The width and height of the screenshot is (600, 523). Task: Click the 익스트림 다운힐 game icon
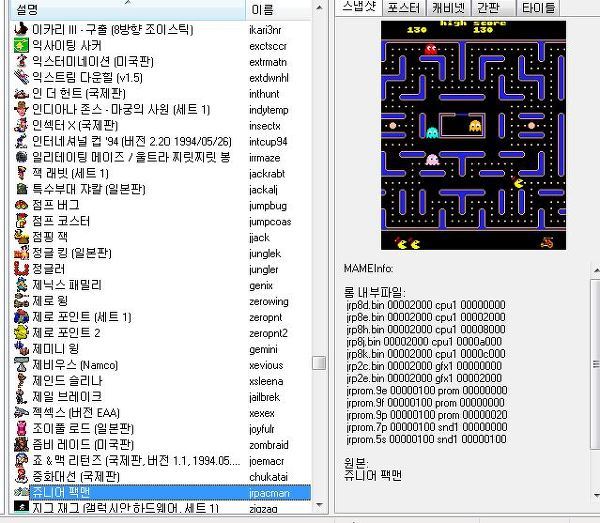coord(21,77)
